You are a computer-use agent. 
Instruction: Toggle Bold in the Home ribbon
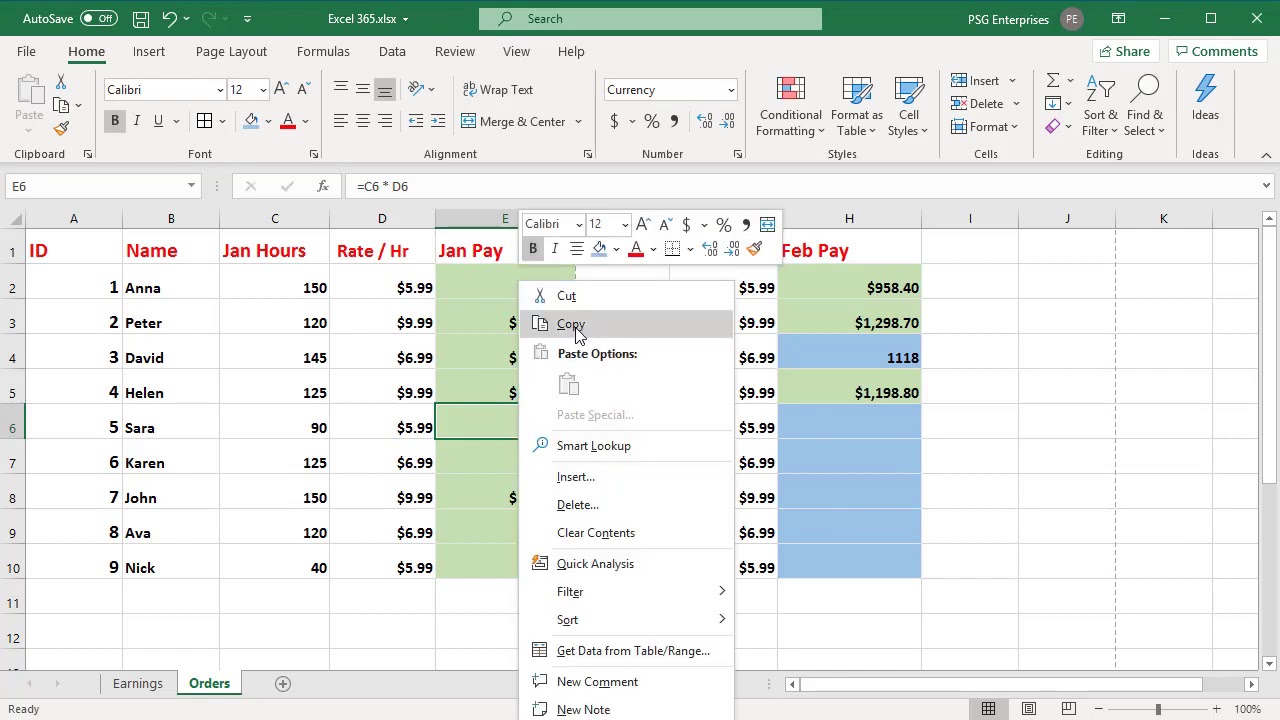point(114,121)
